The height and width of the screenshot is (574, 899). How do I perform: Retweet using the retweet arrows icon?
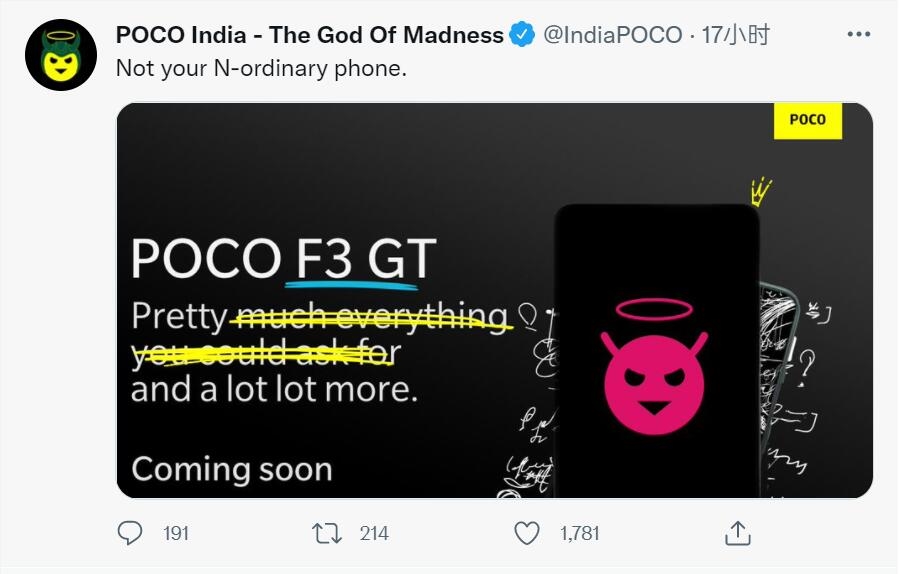coord(327,533)
